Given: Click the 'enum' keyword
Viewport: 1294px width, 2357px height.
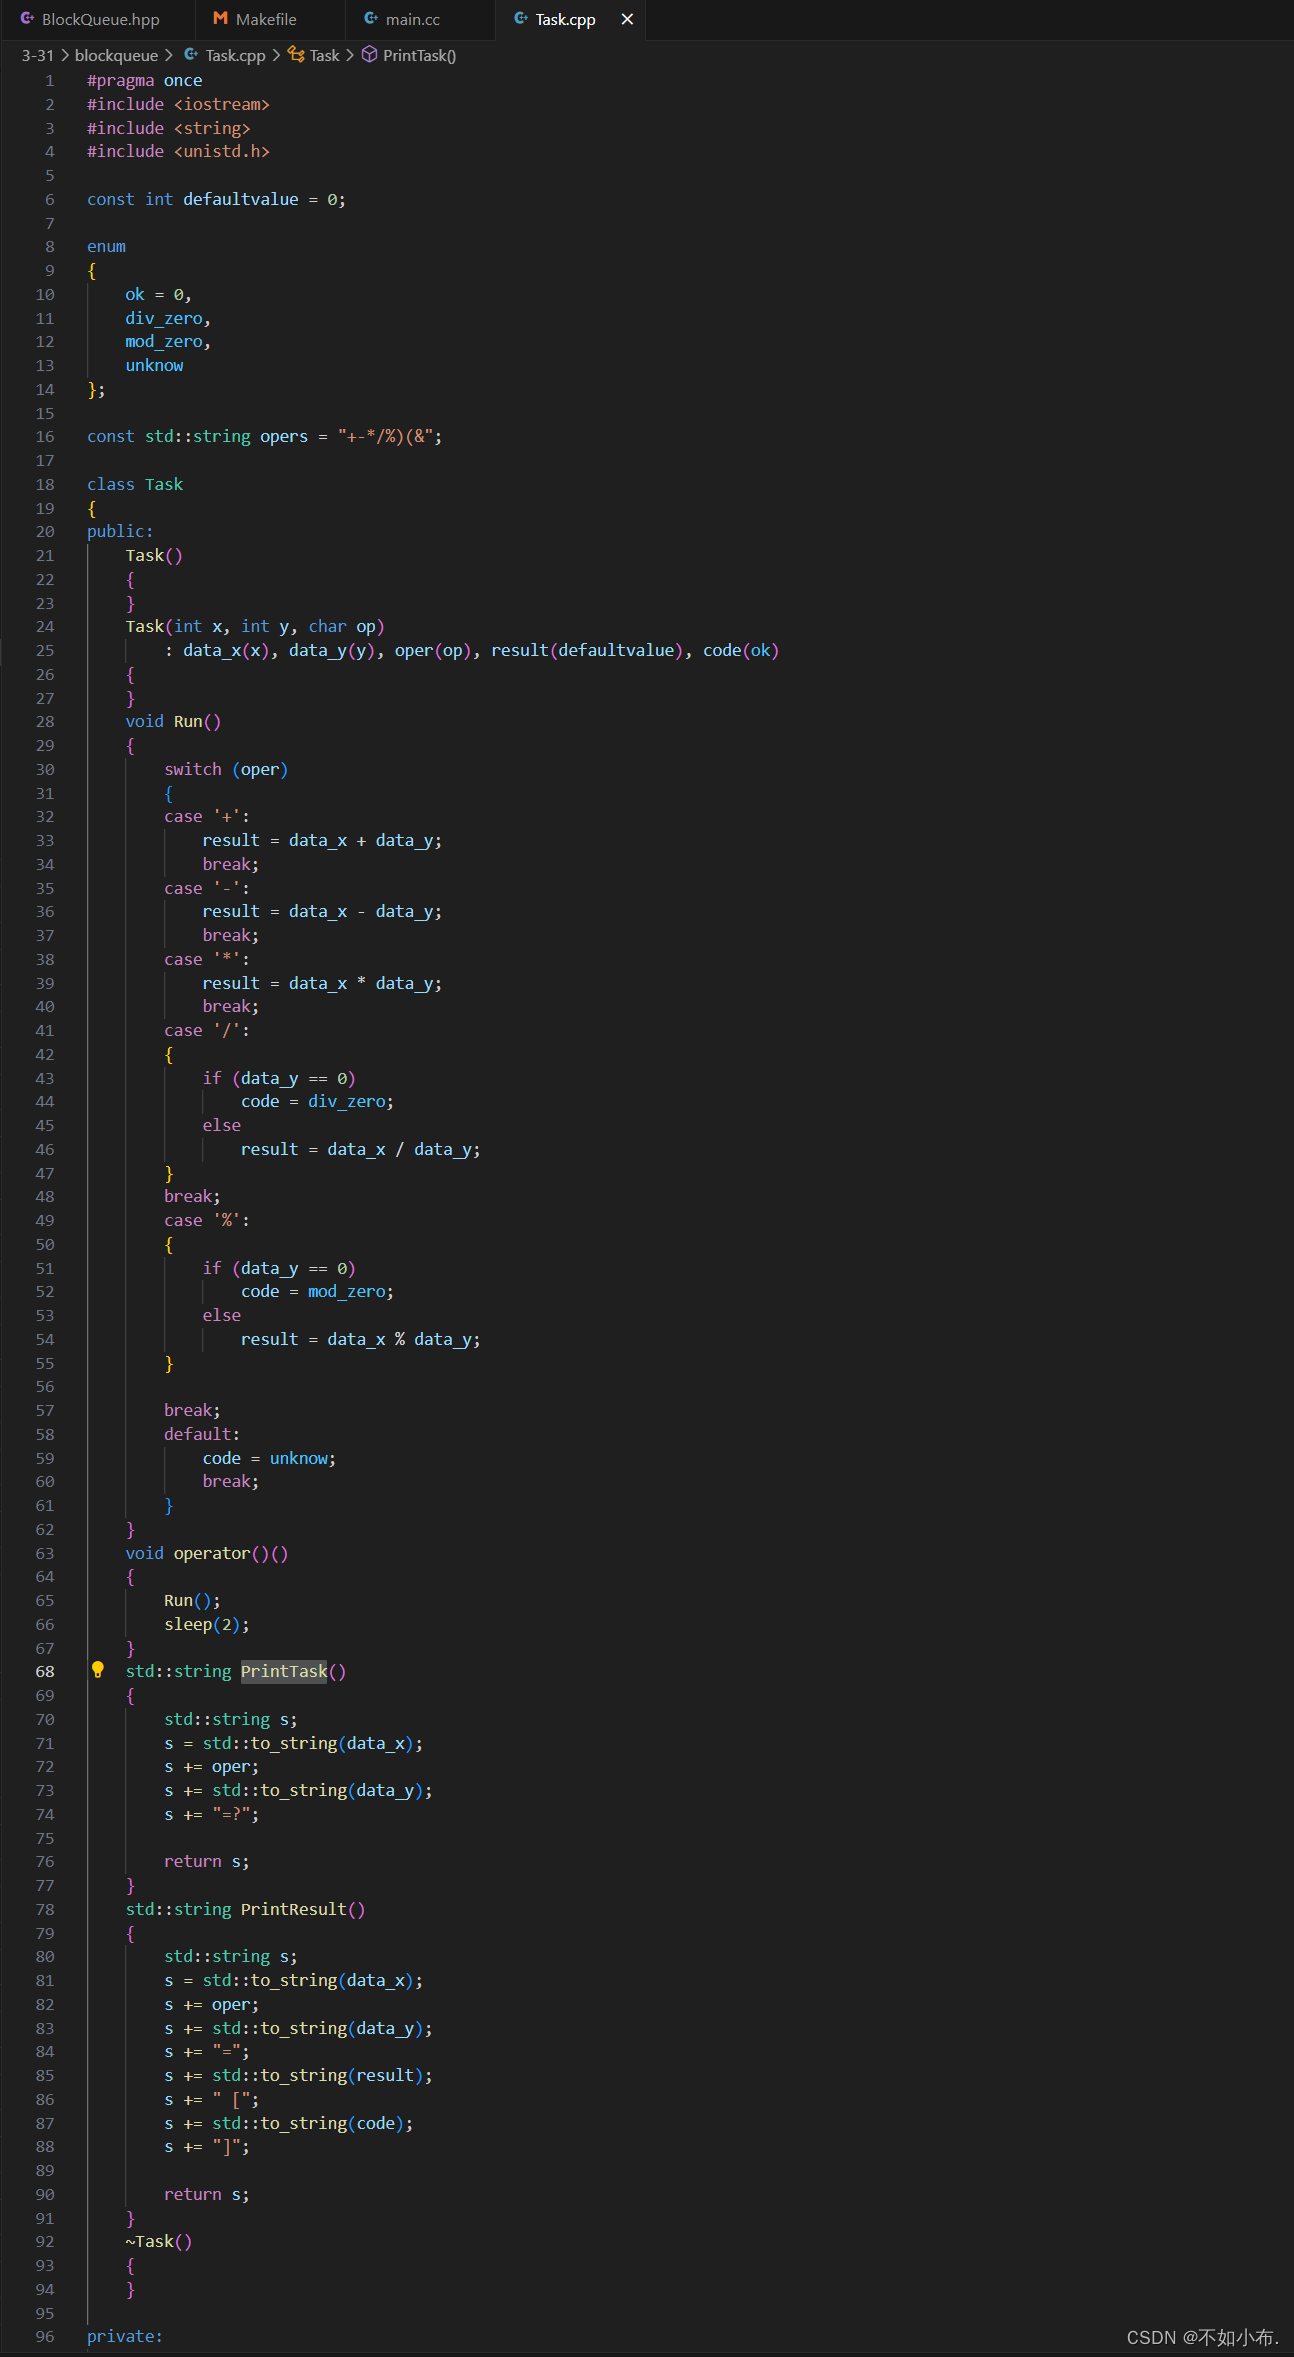Looking at the screenshot, I should click(106, 246).
